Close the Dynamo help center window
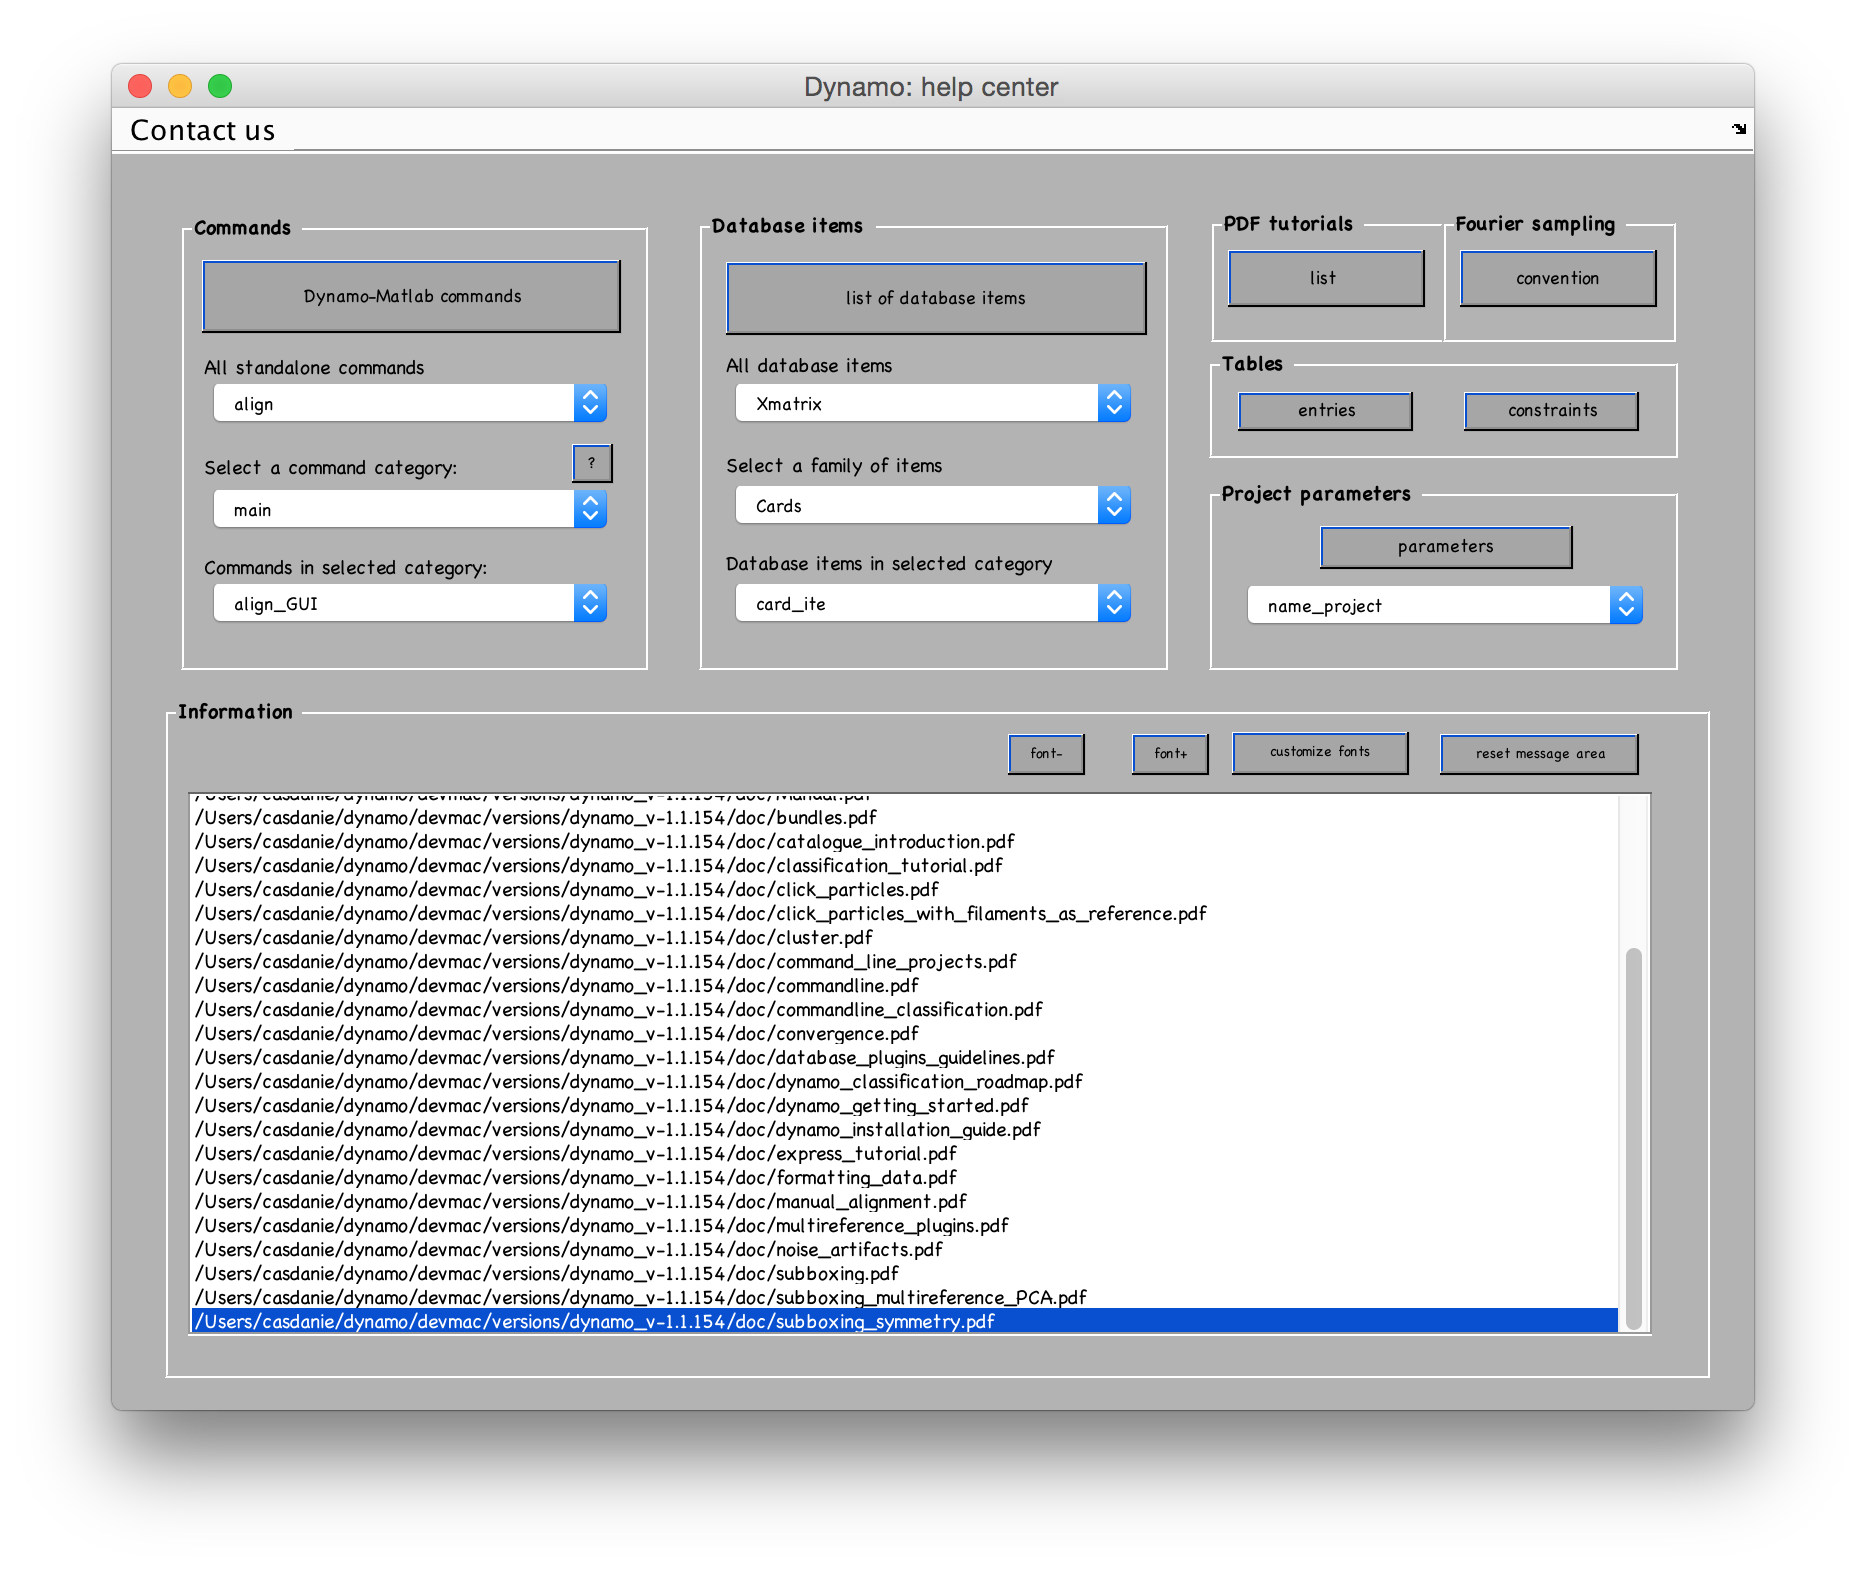The width and height of the screenshot is (1866, 1570). (140, 87)
